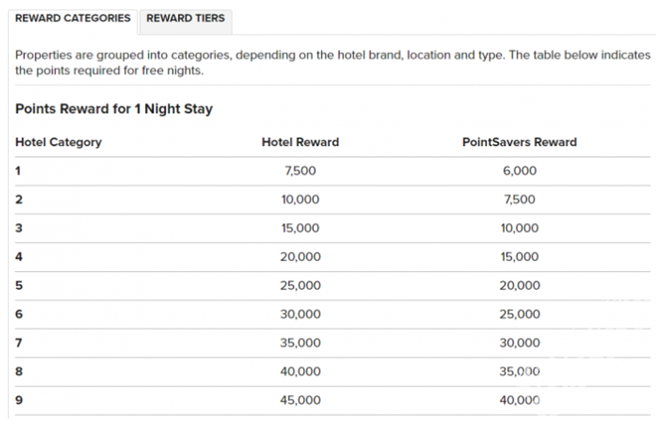Click the 35,000 Hotel Reward for category 7
The width and height of the screenshot is (666, 430).
click(x=300, y=343)
